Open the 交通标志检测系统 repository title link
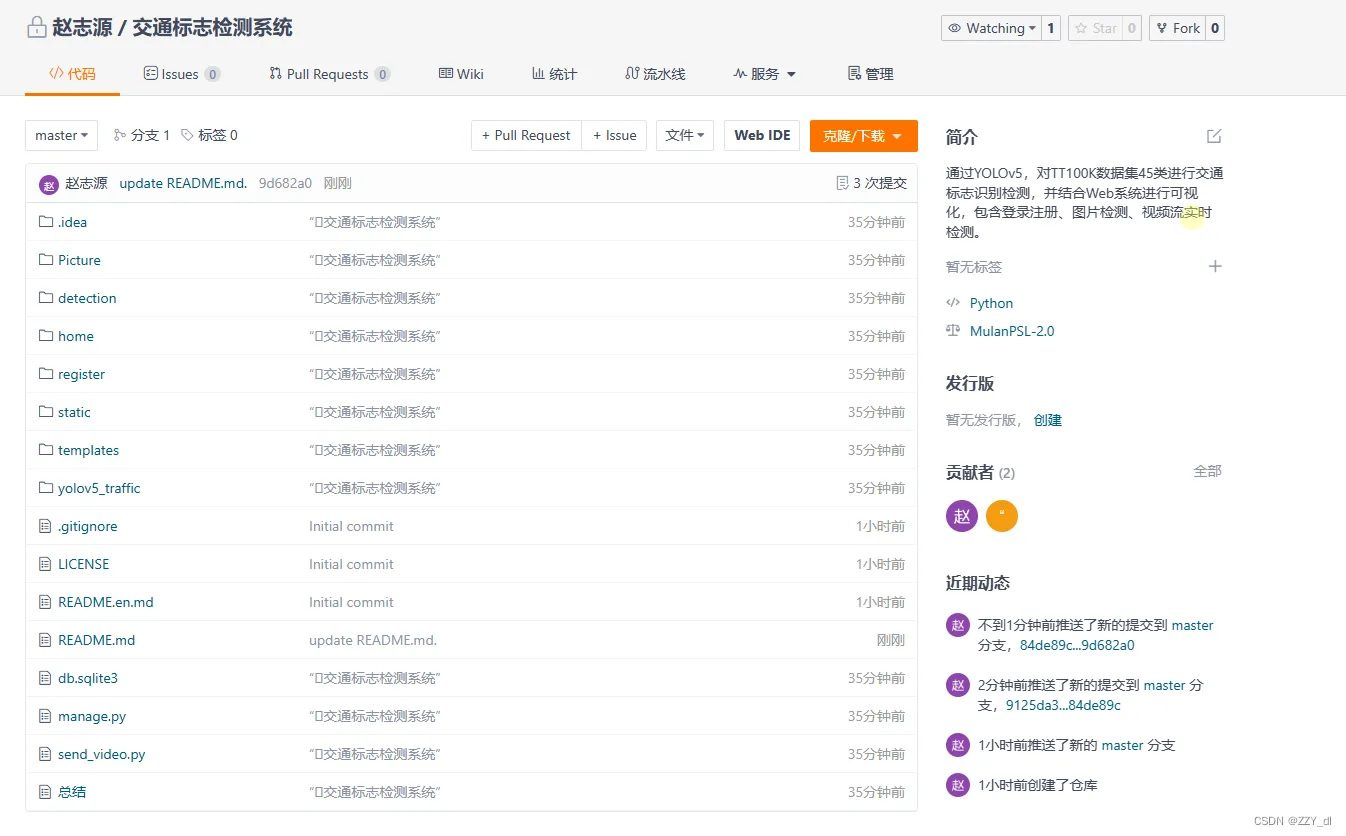 tap(212, 28)
